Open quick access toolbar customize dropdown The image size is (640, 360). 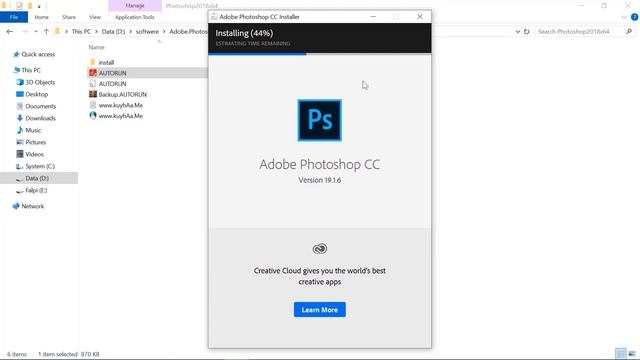pyautogui.click(x=39, y=6)
